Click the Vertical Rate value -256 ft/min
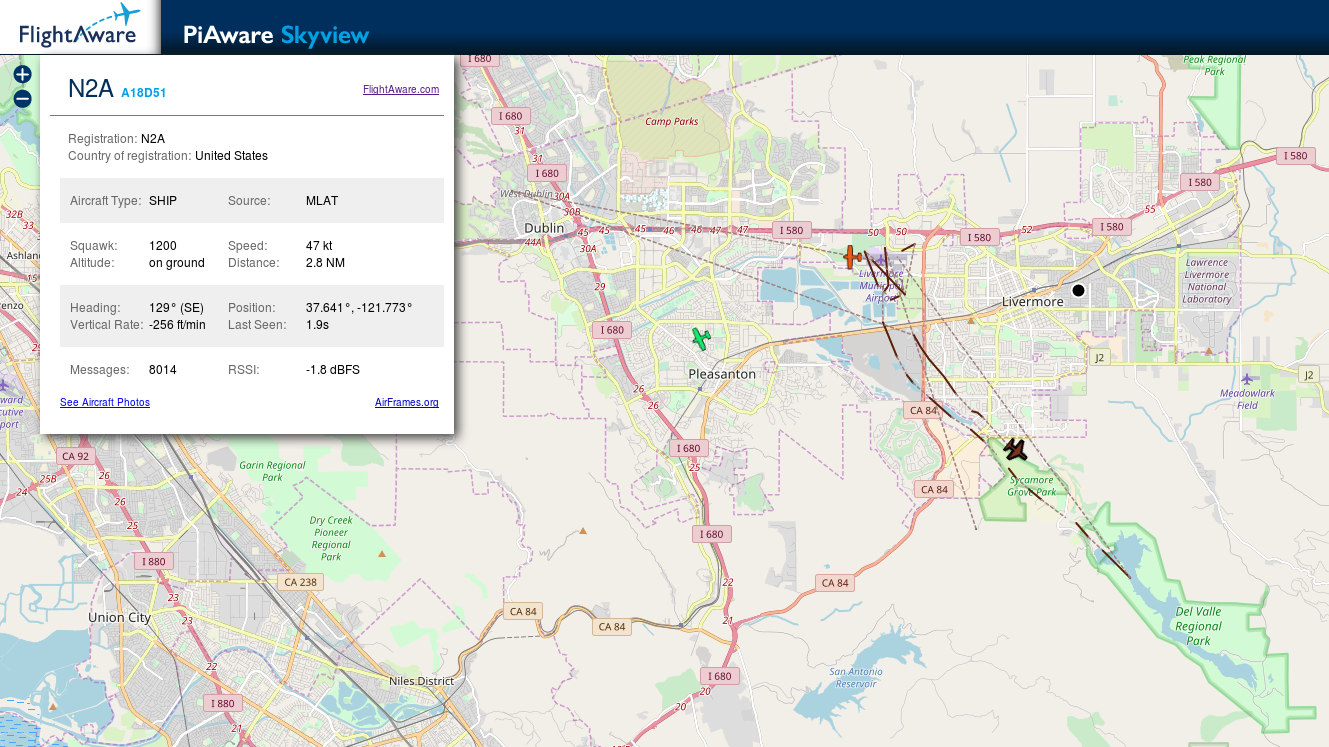 click(x=177, y=325)
